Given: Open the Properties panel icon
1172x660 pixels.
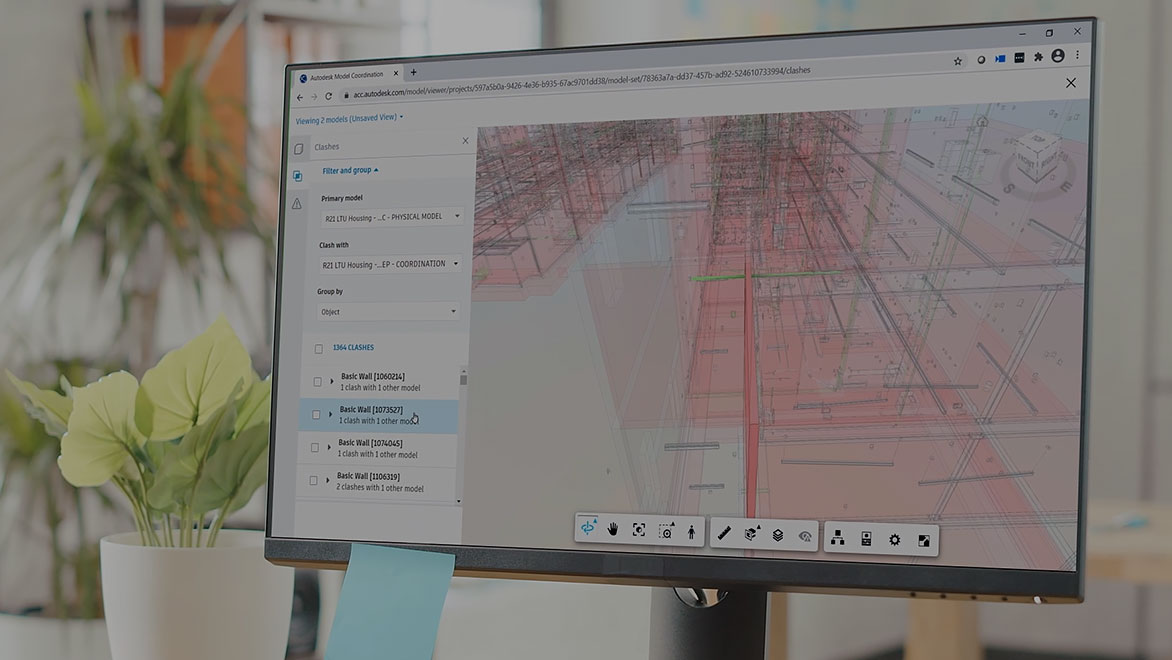Looking at the screenshot, I should pos(866,538).
